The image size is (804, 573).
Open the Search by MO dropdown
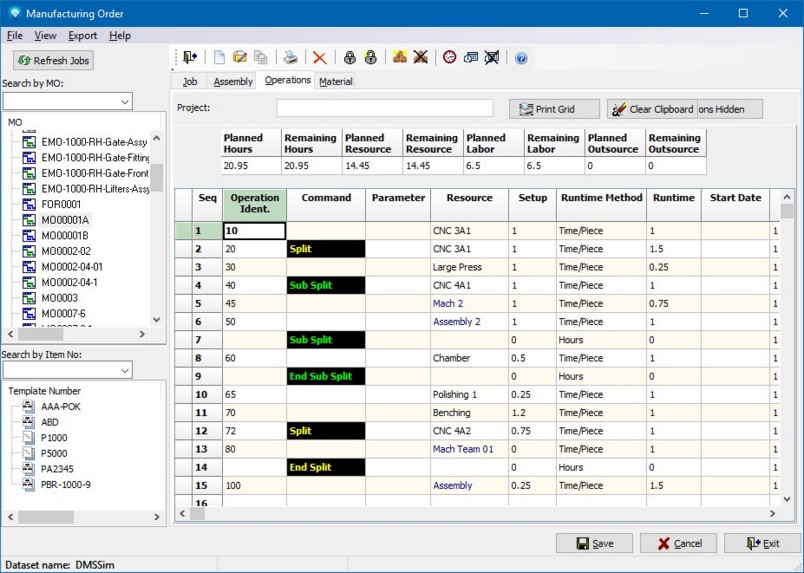click(125, 101)
